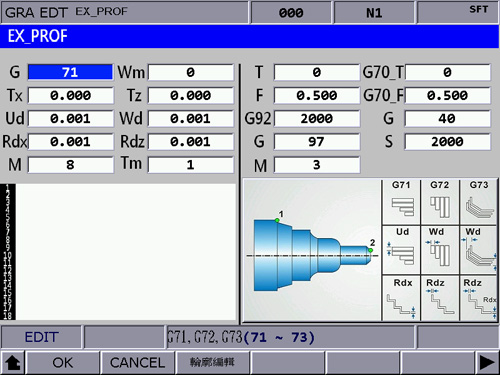Go to next softkey page arrow
This screenshot has width=500, height=375.
487,362
